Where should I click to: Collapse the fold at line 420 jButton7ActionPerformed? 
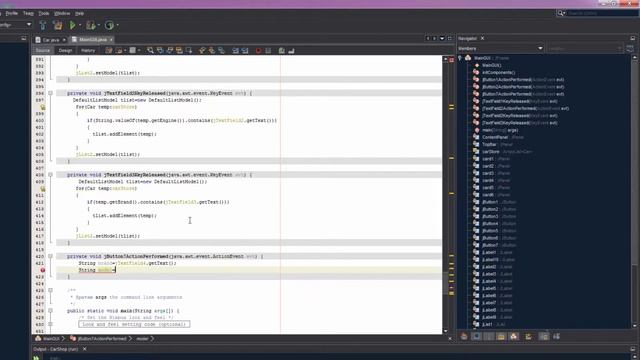point(51,256)
